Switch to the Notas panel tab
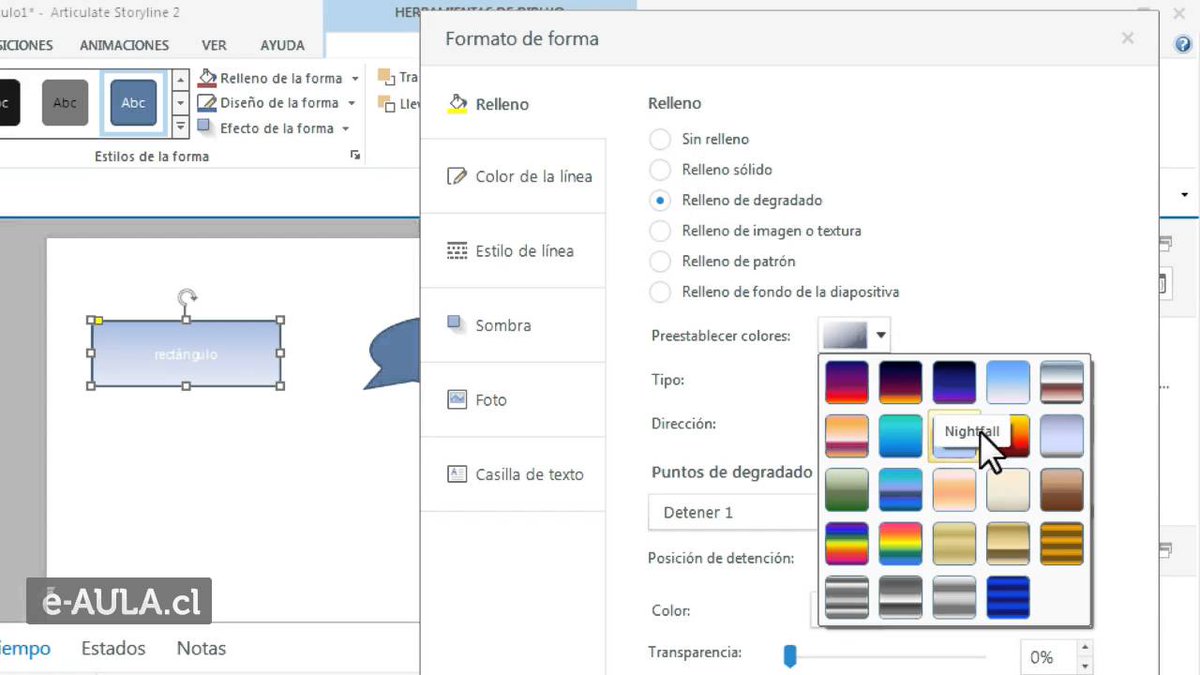1200x675 pixels. (x=201, y=648)
